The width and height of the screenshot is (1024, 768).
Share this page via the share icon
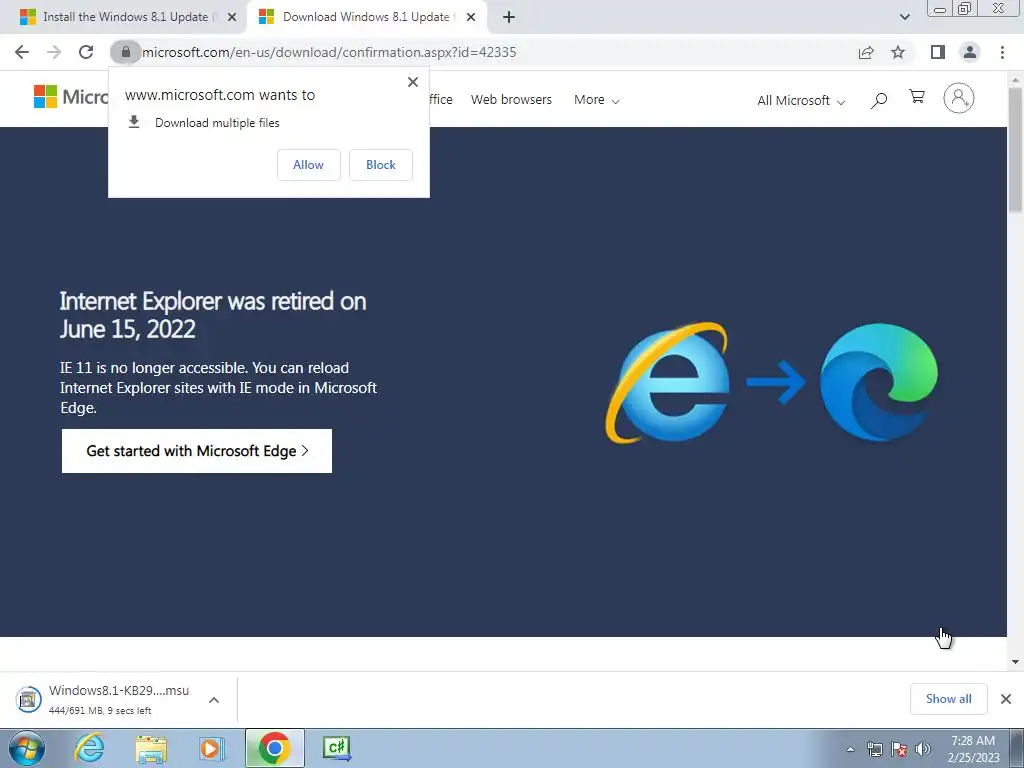pos(866,52)
